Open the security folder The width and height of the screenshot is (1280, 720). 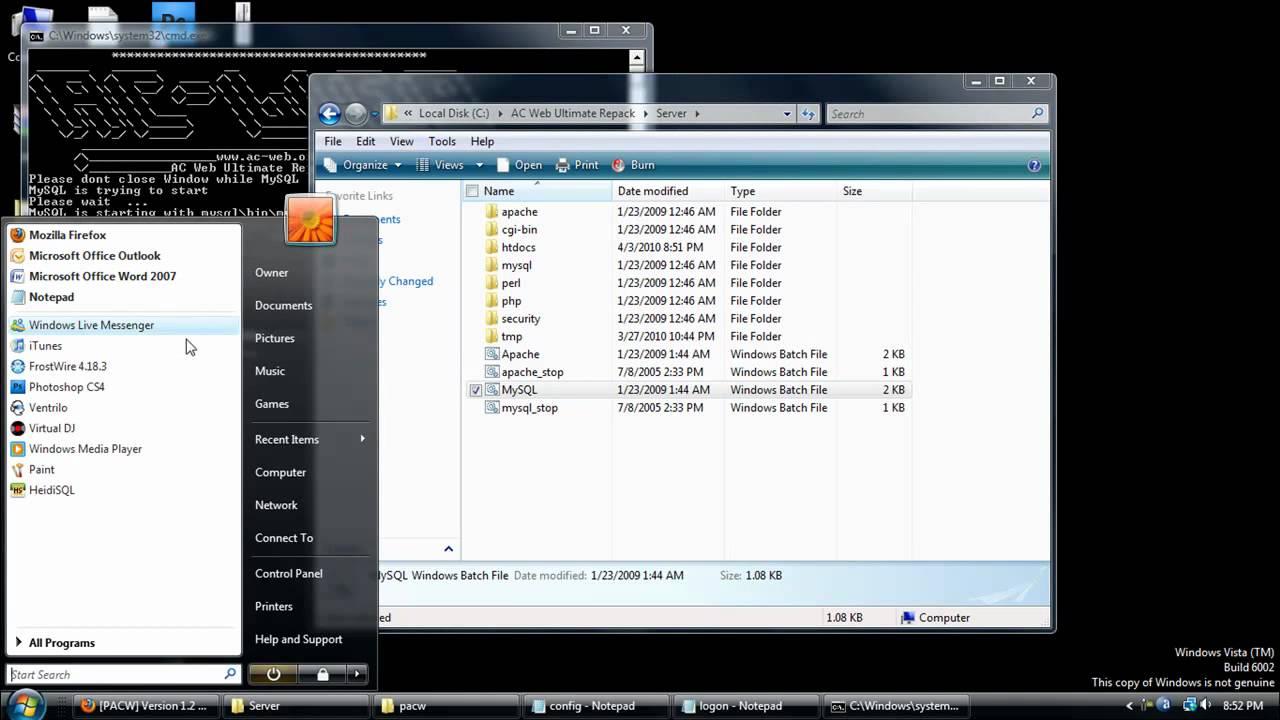pos(520,319)
